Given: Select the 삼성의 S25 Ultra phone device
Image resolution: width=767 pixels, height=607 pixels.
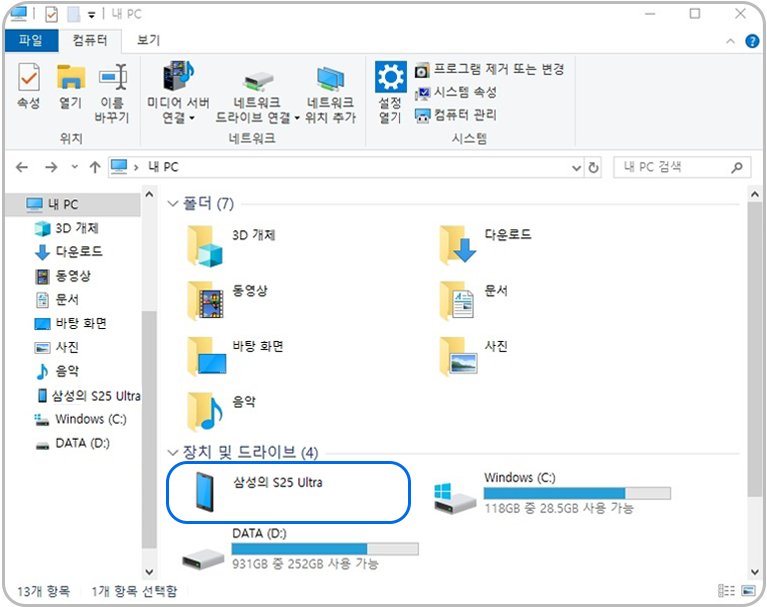Looking at the screenshot, I should (288, 493).
